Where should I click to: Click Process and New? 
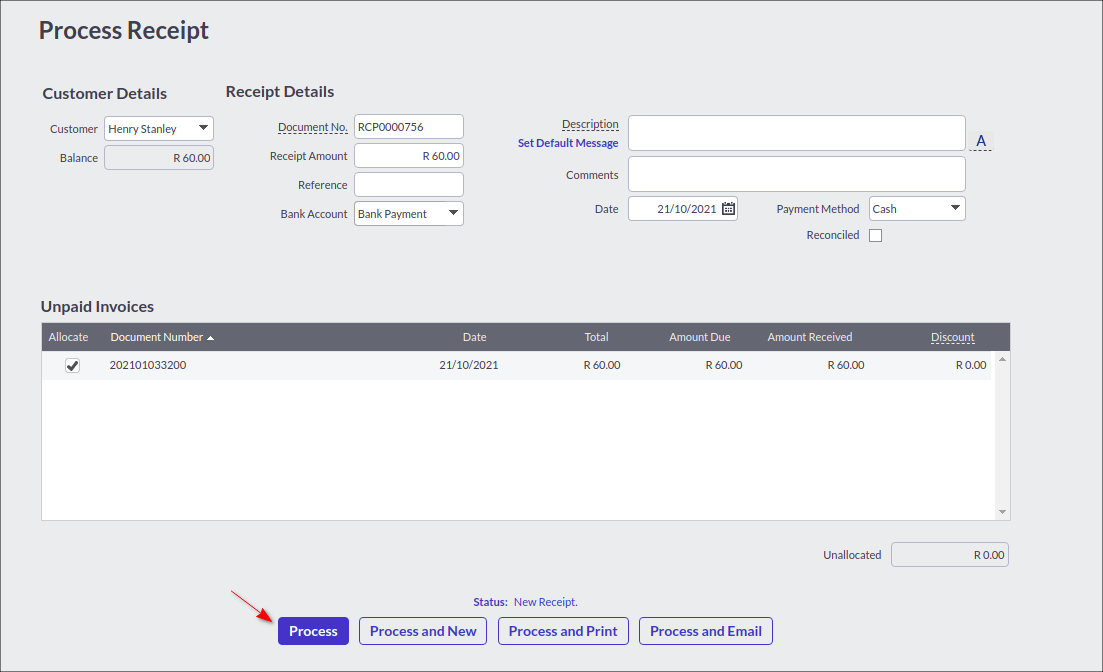pos(422,631)
